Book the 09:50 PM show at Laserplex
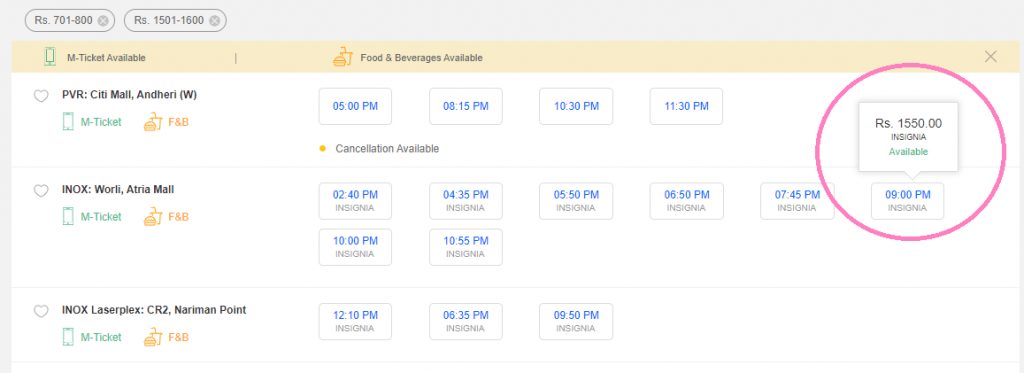 click(576, 321)
